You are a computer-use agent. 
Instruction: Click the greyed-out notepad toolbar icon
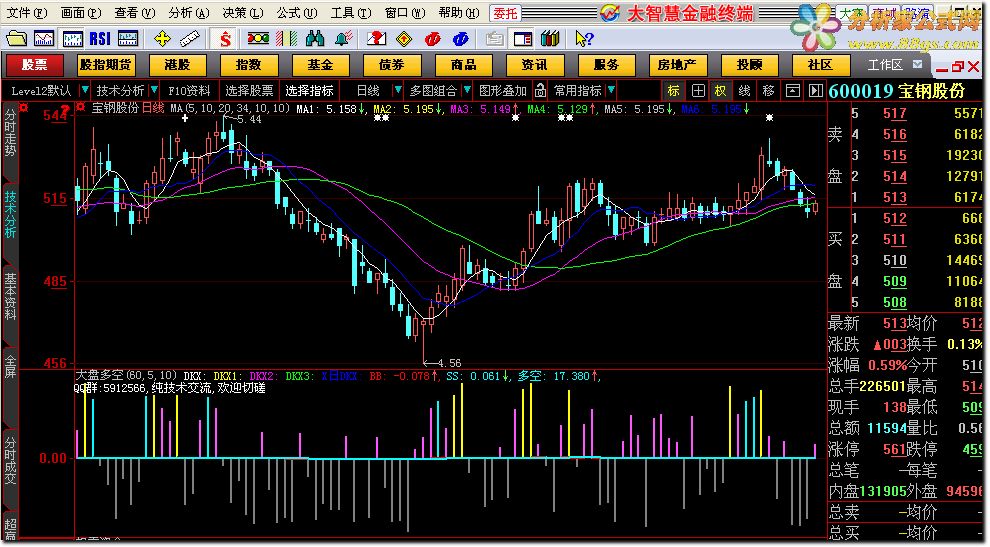[494, 39]
